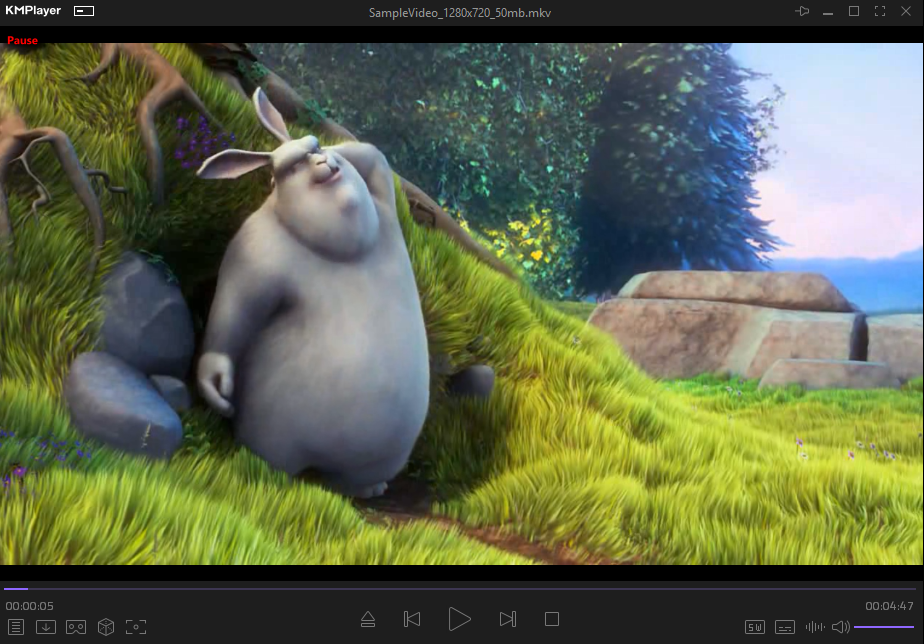
Task: Open a file with the eject icon
Action: (368, 619)
